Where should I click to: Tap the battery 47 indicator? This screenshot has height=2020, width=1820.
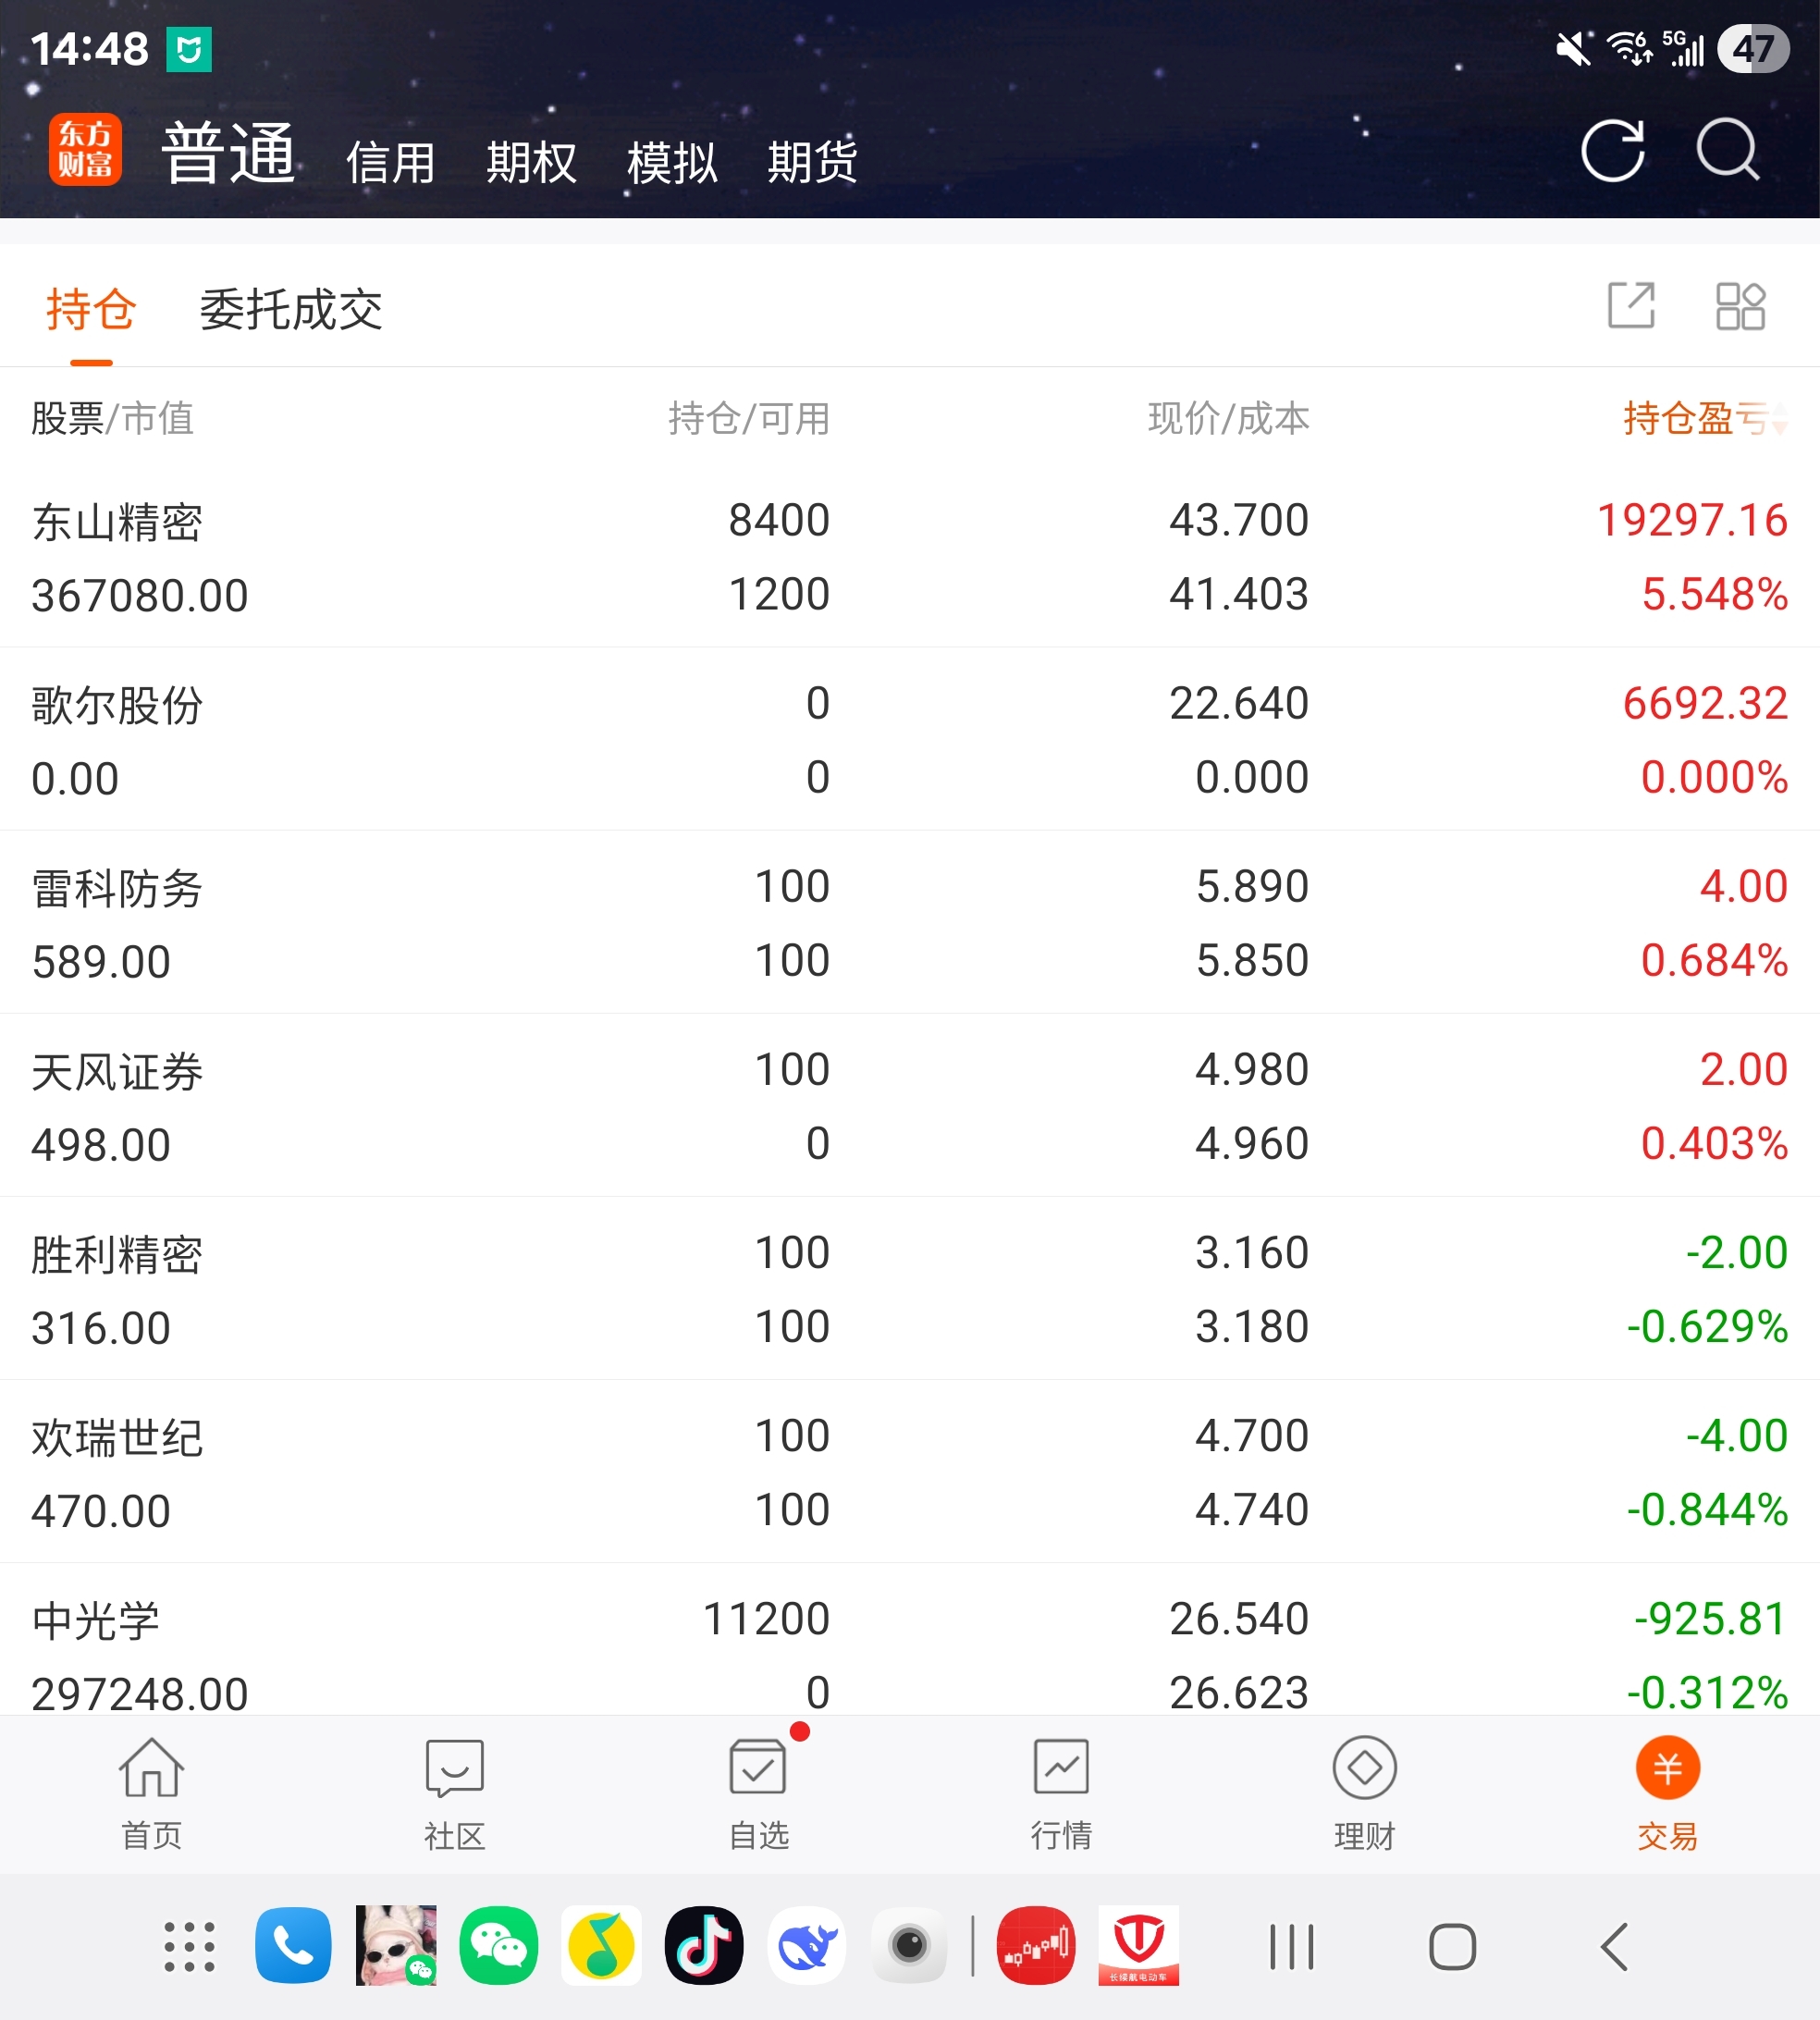pyautogui.click(x=1753, y=49)
